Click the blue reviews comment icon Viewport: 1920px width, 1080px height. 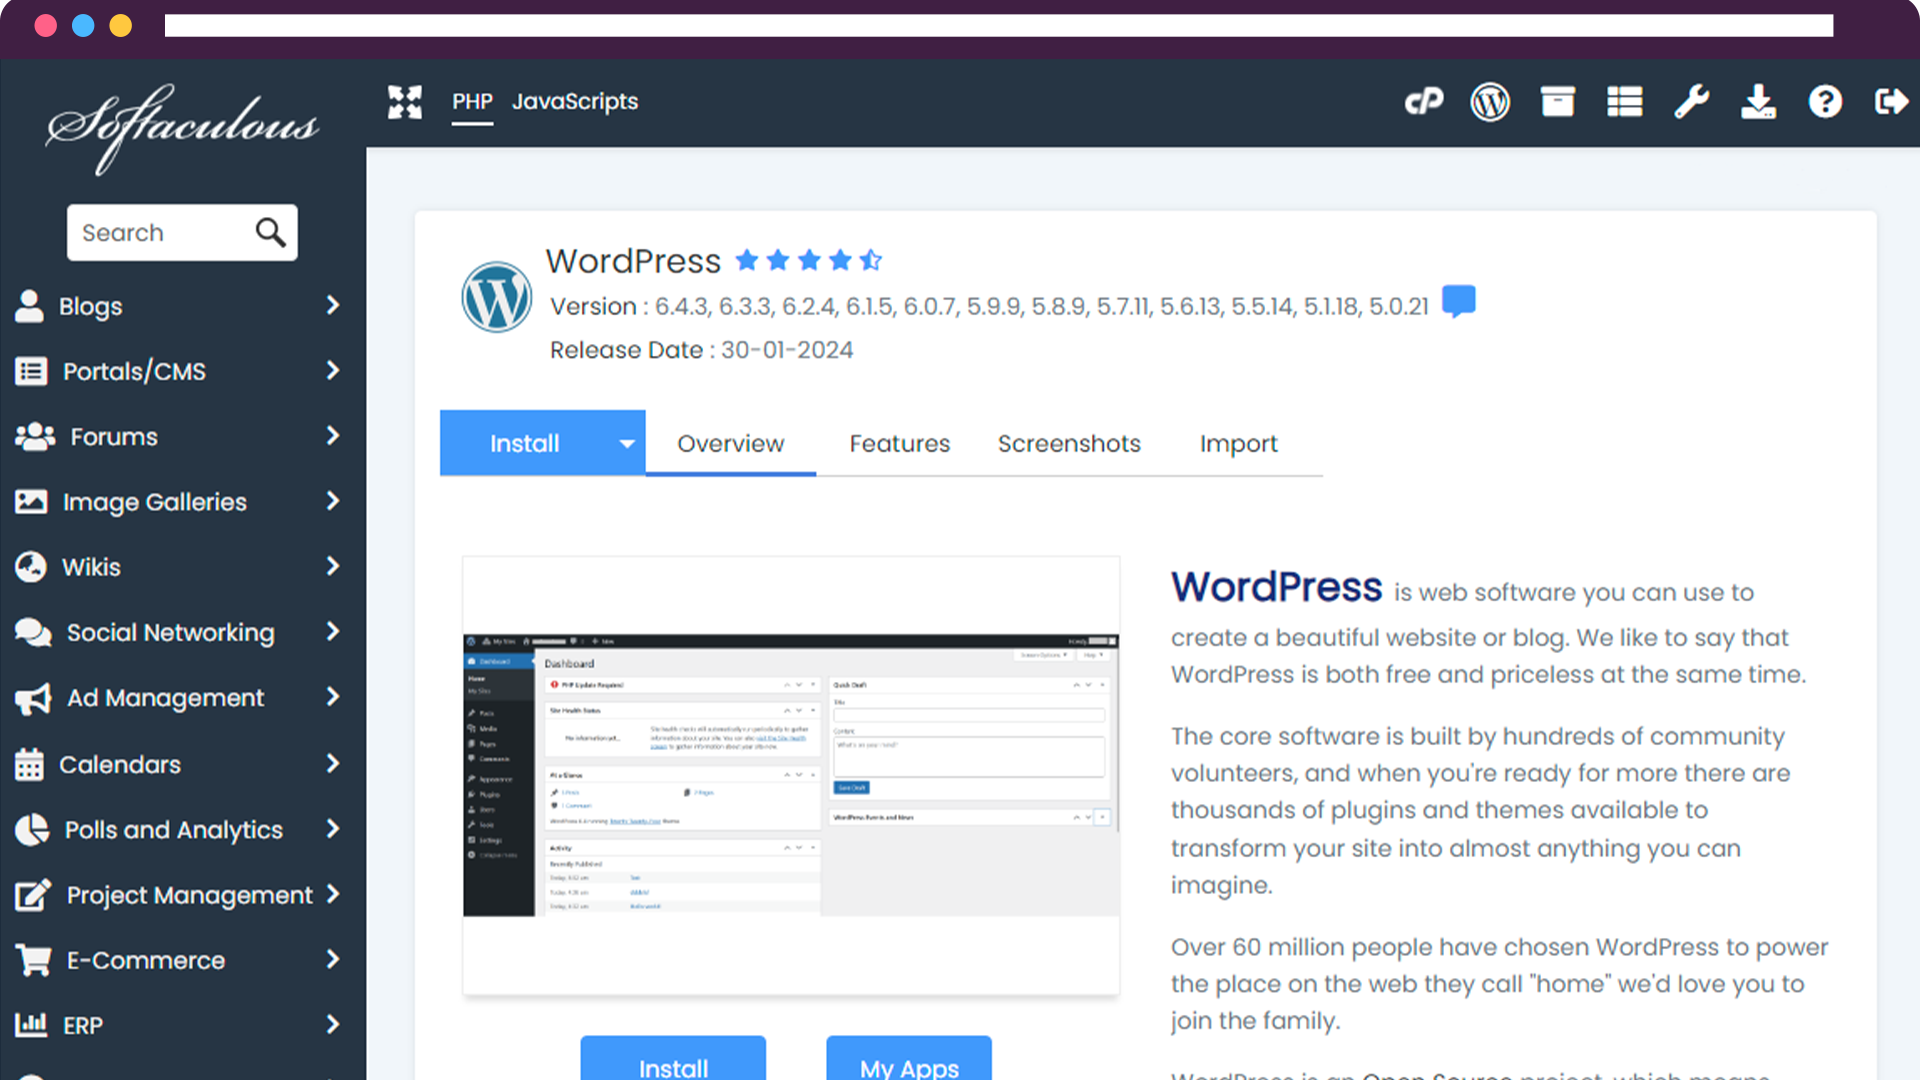pos(1459,301)
